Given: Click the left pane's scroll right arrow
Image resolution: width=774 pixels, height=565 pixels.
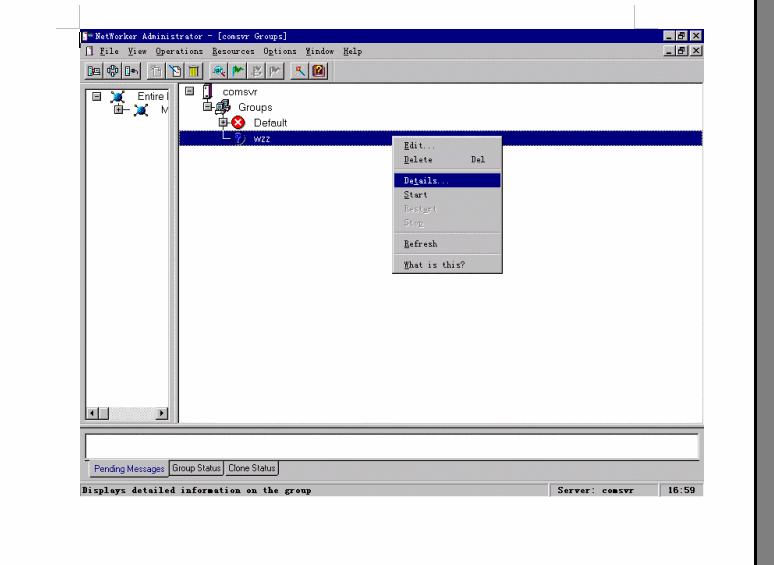Looking at the screenshot, I should (x=162, y=414).
